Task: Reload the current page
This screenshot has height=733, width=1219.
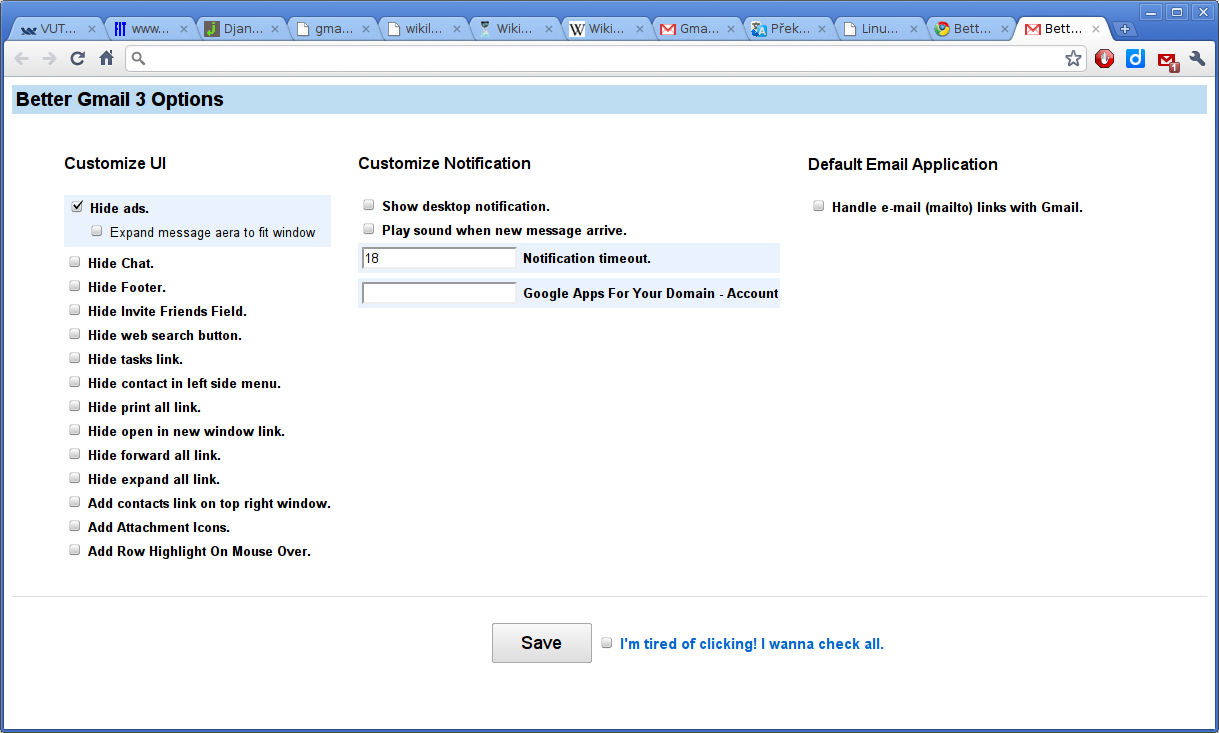Action: [x=77, y=59]
